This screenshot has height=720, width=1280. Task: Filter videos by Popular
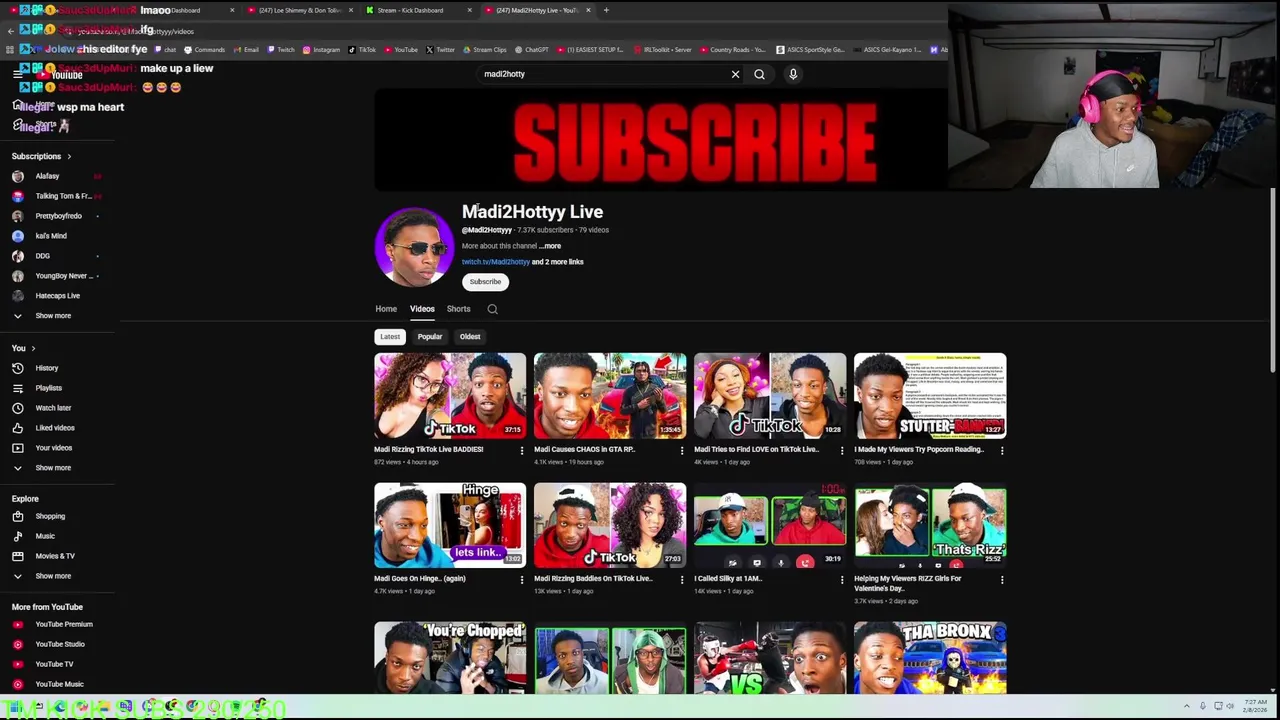[430, 337]
